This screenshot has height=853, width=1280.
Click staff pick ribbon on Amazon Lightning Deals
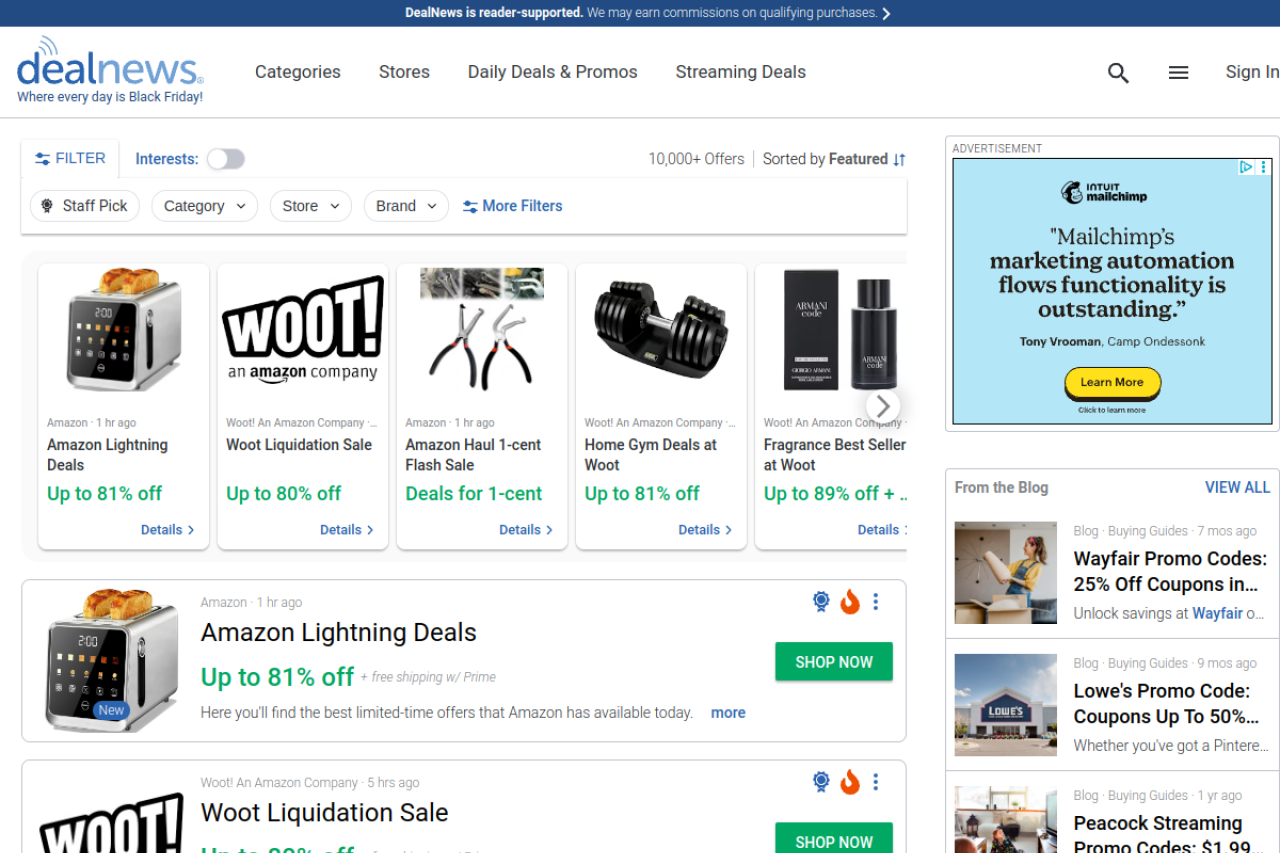pyautogui.click(x=821, y=602)
